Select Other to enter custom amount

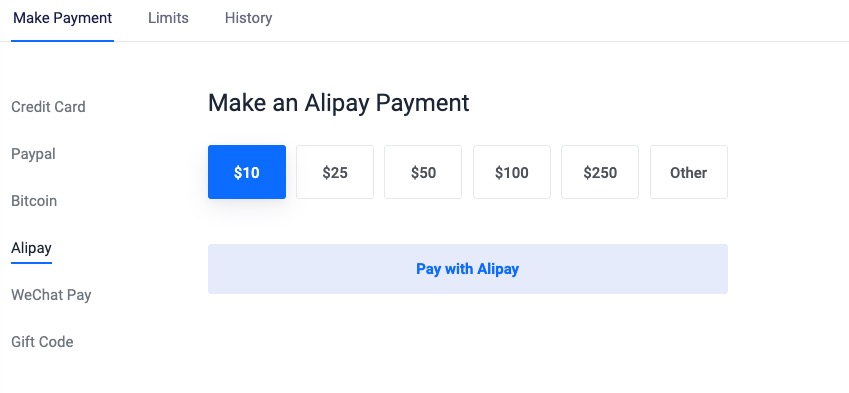click(x=689, y=172)
